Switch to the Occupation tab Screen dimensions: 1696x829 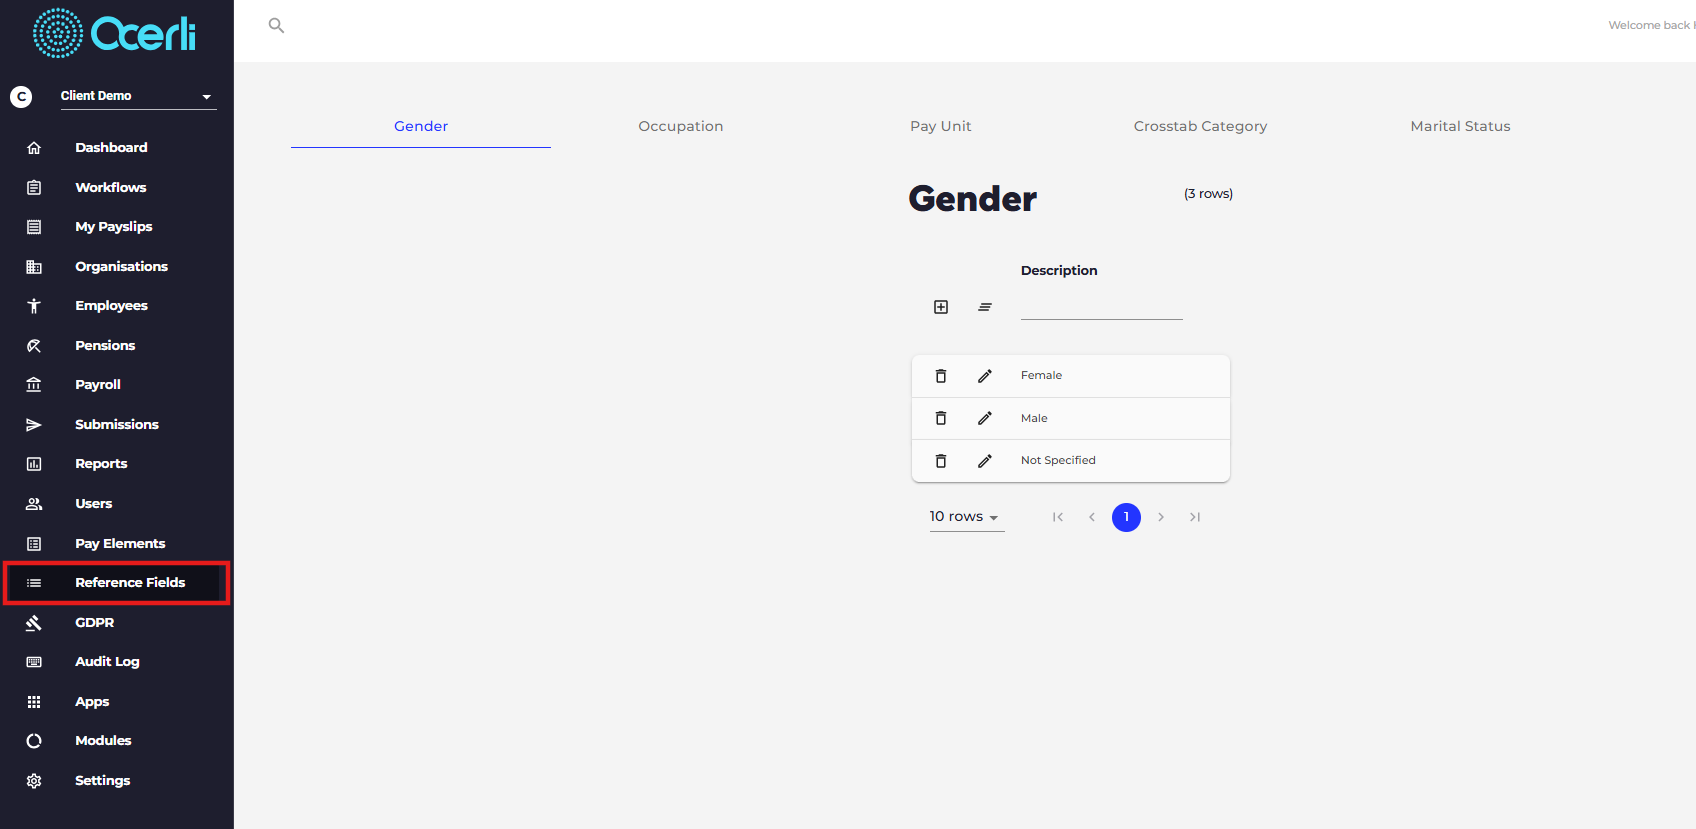tap(681, 126)
